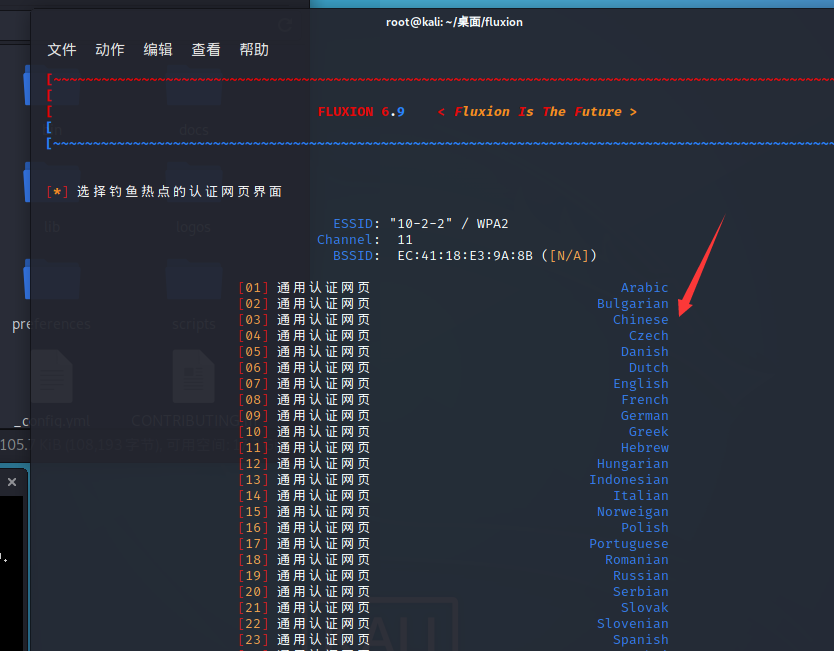834x651 pixels.
Task: Click option number [20] in list
Action: (x=253, y=591)
